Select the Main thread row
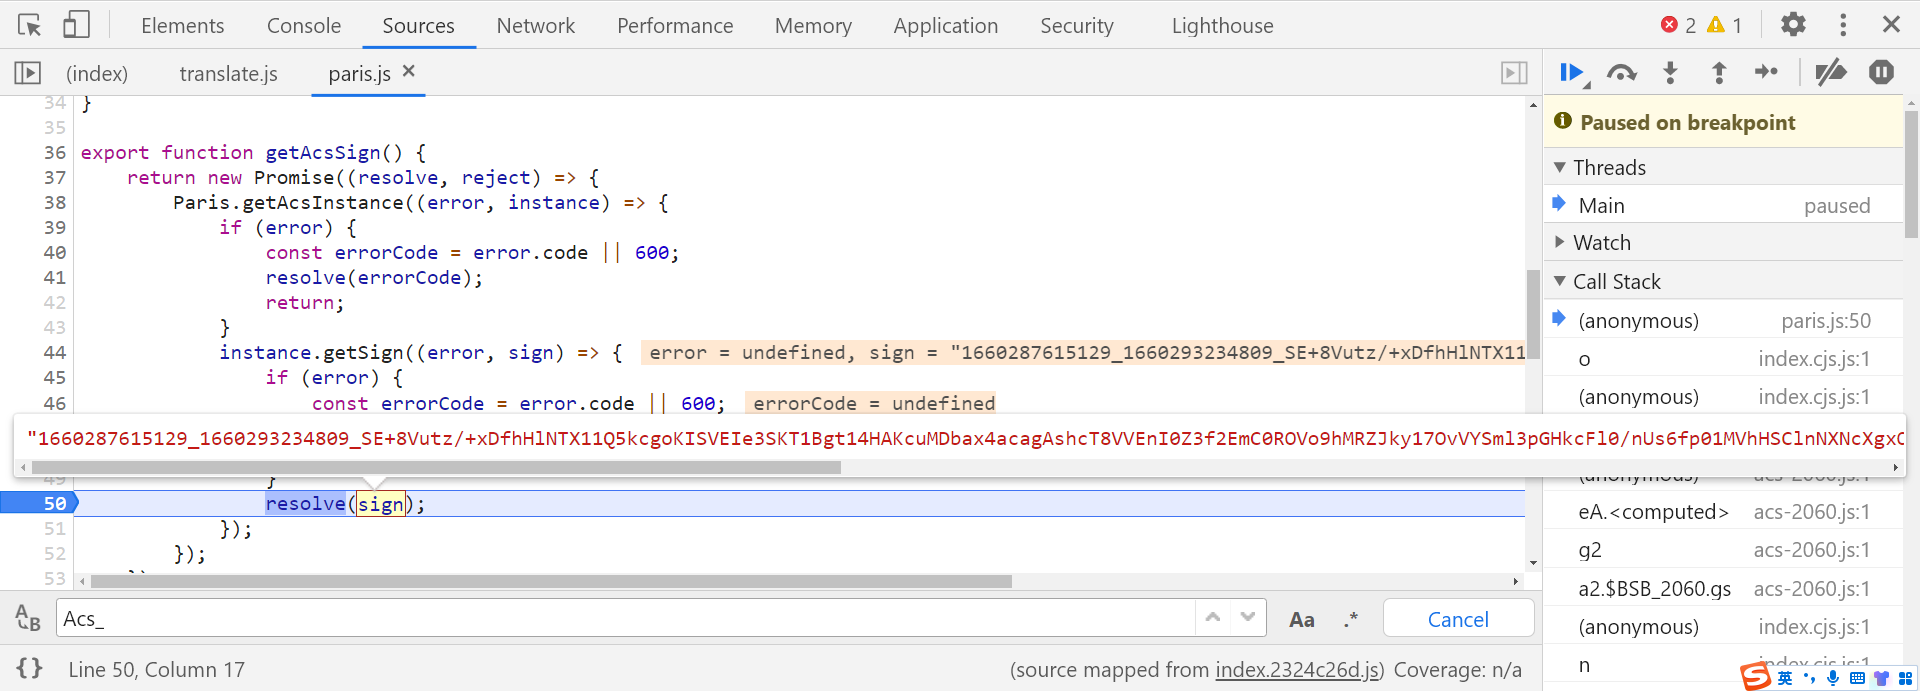The height and width of the screenshot is (691, 1920). pyautogui.click(x=1724, y=205)
